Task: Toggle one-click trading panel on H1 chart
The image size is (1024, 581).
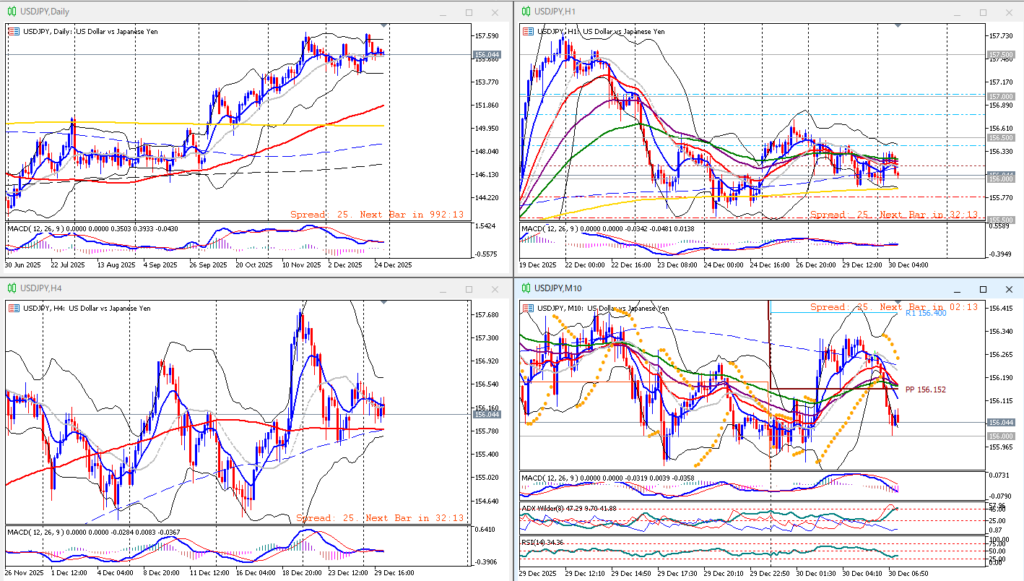Action: click(x=528, y=32)
